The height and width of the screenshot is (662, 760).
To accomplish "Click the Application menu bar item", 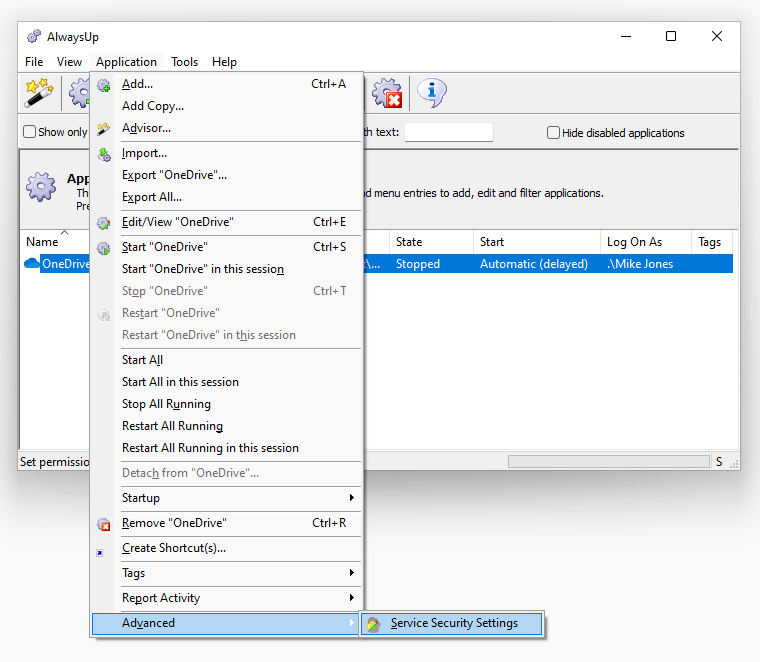I will [x=126, y=62].
